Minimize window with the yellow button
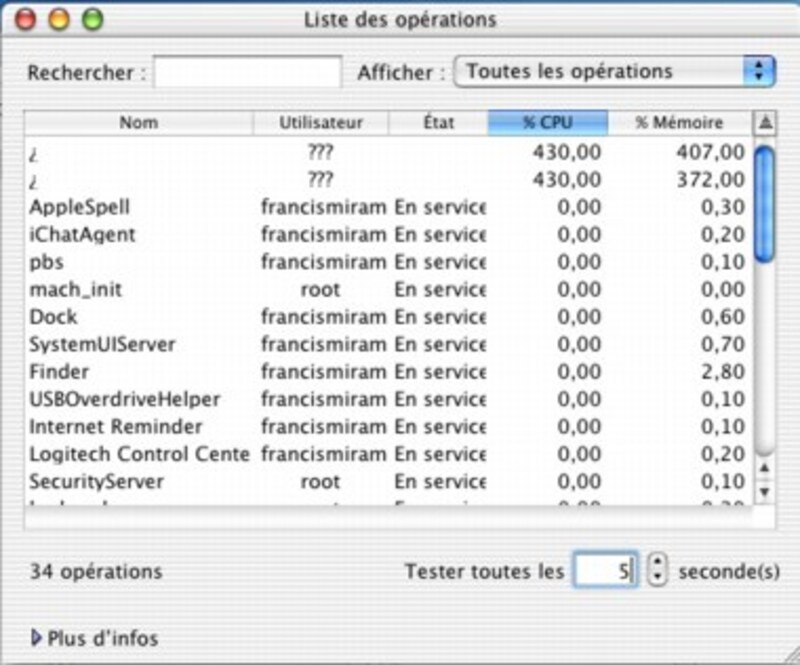 pos(59,19)
